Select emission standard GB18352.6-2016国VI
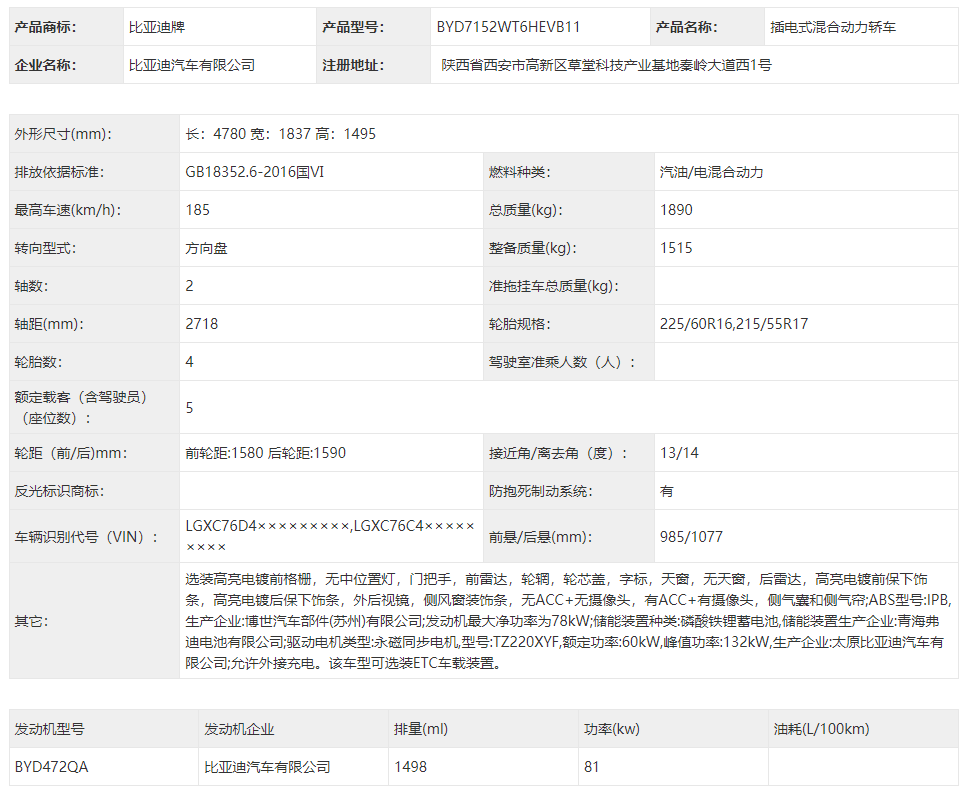This screenshot has width=963, height=792. click(x=254, y=172)
